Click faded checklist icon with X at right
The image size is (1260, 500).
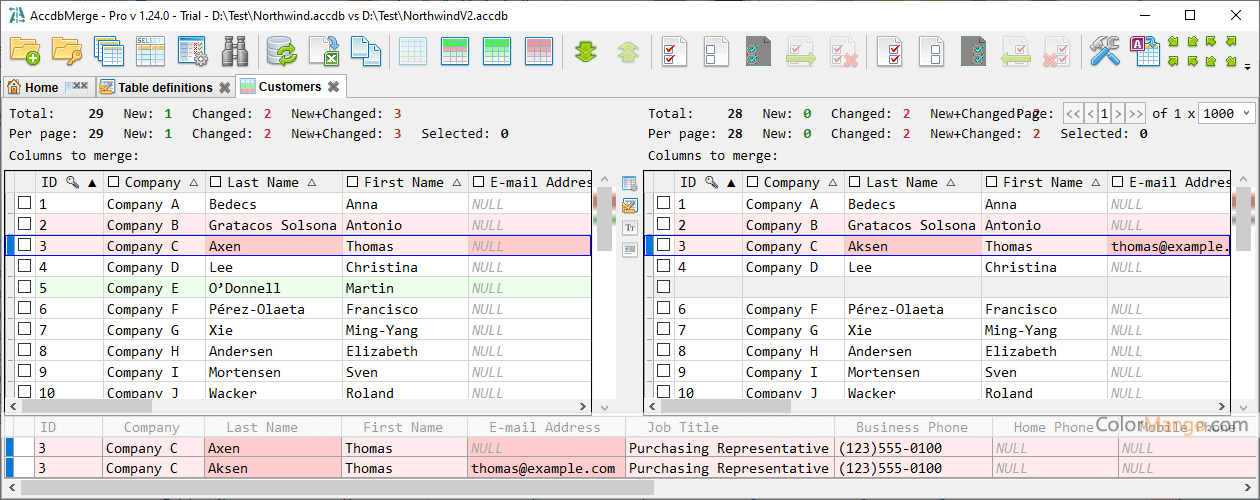point(844,50)
